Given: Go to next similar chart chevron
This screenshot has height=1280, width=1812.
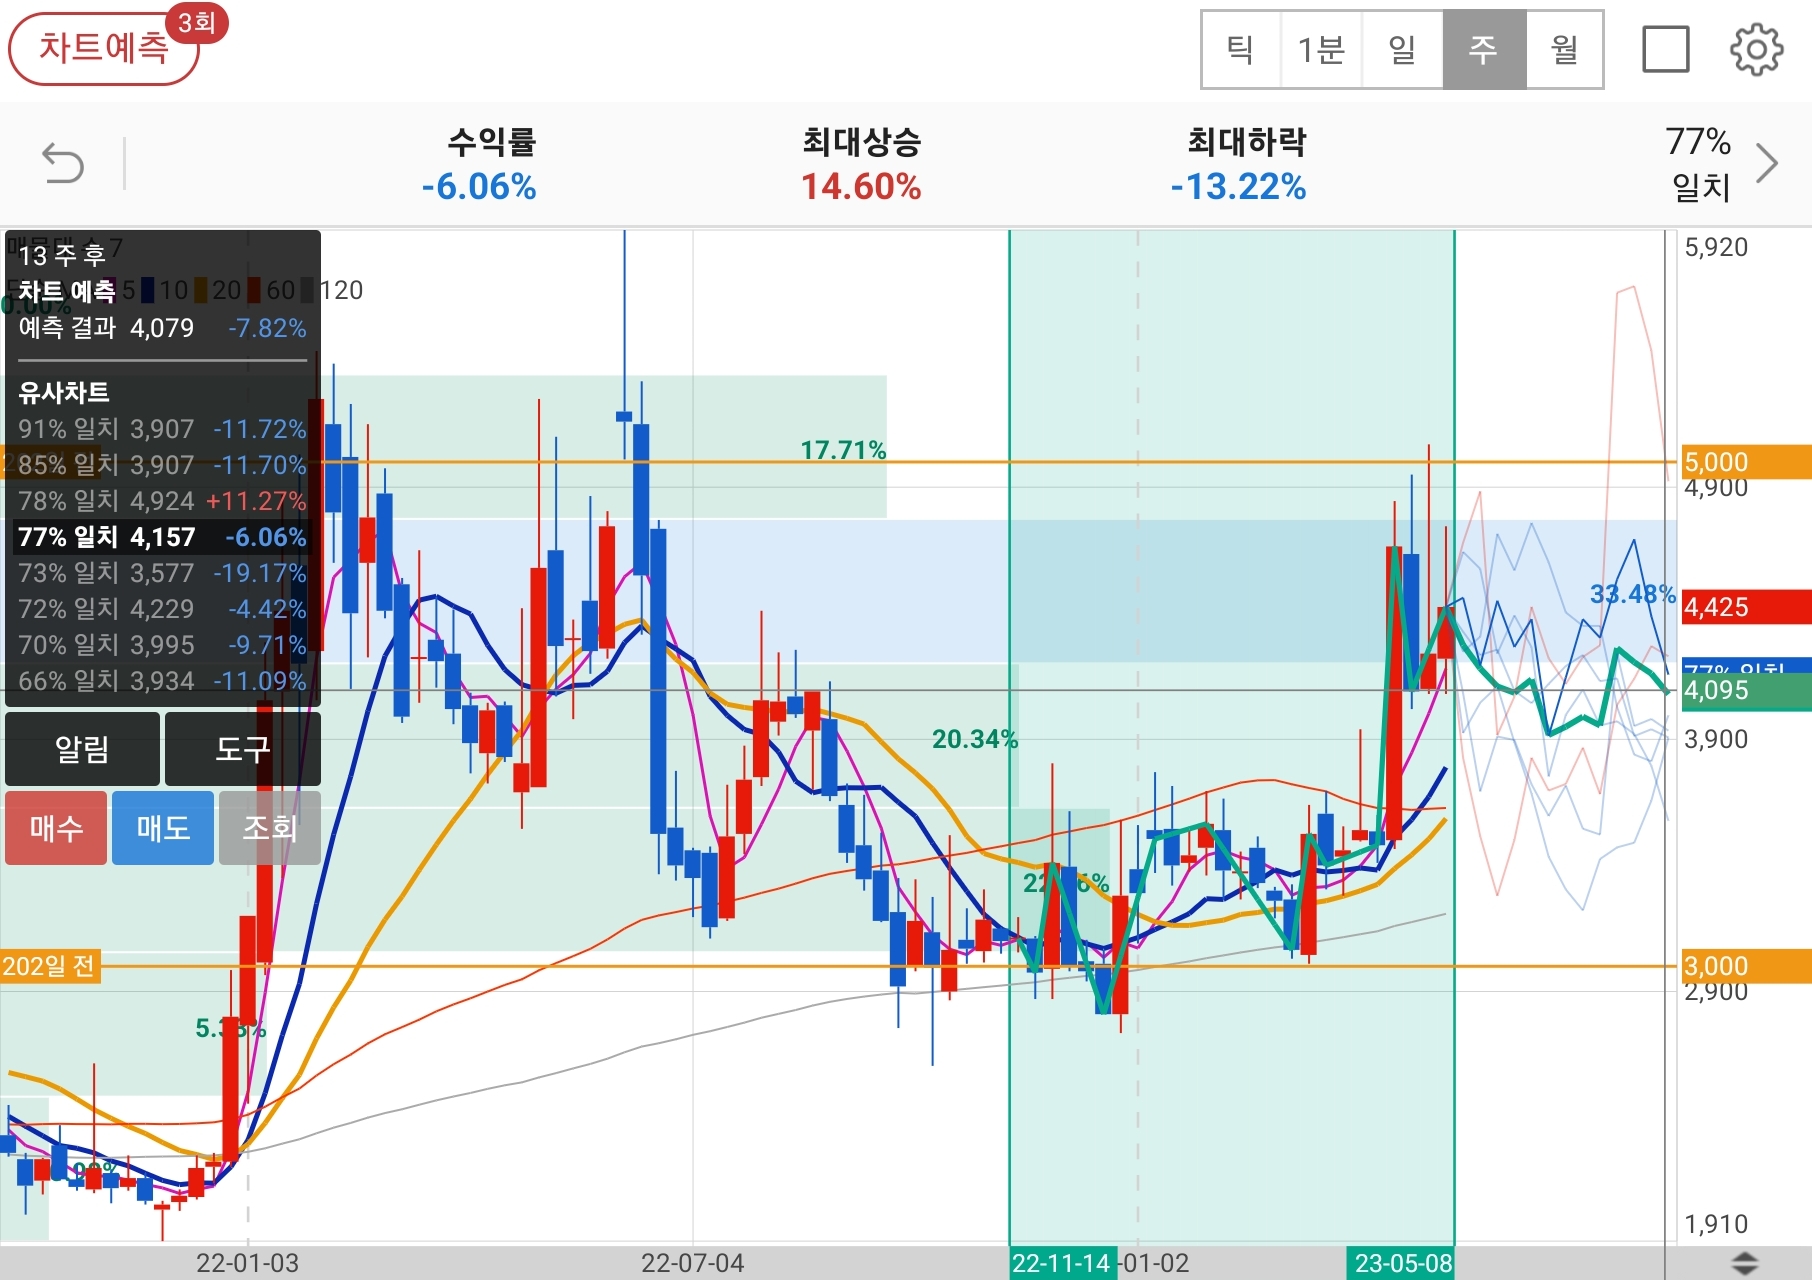Looking at the screenshot, I should click(1767, 163).
